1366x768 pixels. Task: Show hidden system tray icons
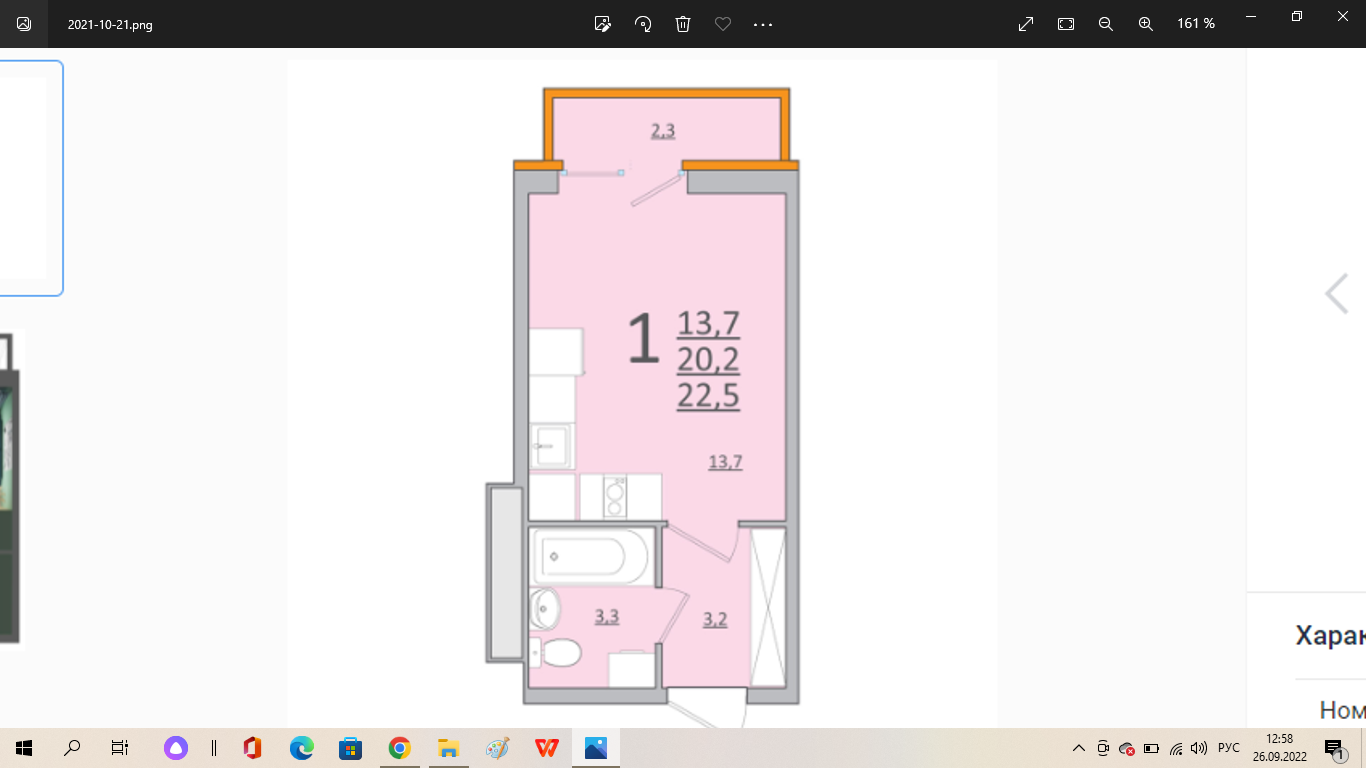coord(1078,748)
